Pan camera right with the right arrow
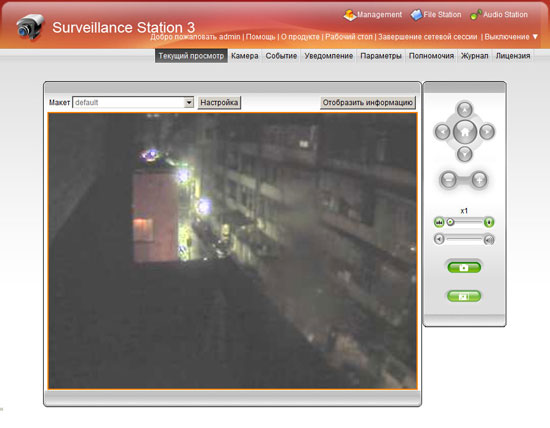This screenshot has height=428, width=550. 487,132
